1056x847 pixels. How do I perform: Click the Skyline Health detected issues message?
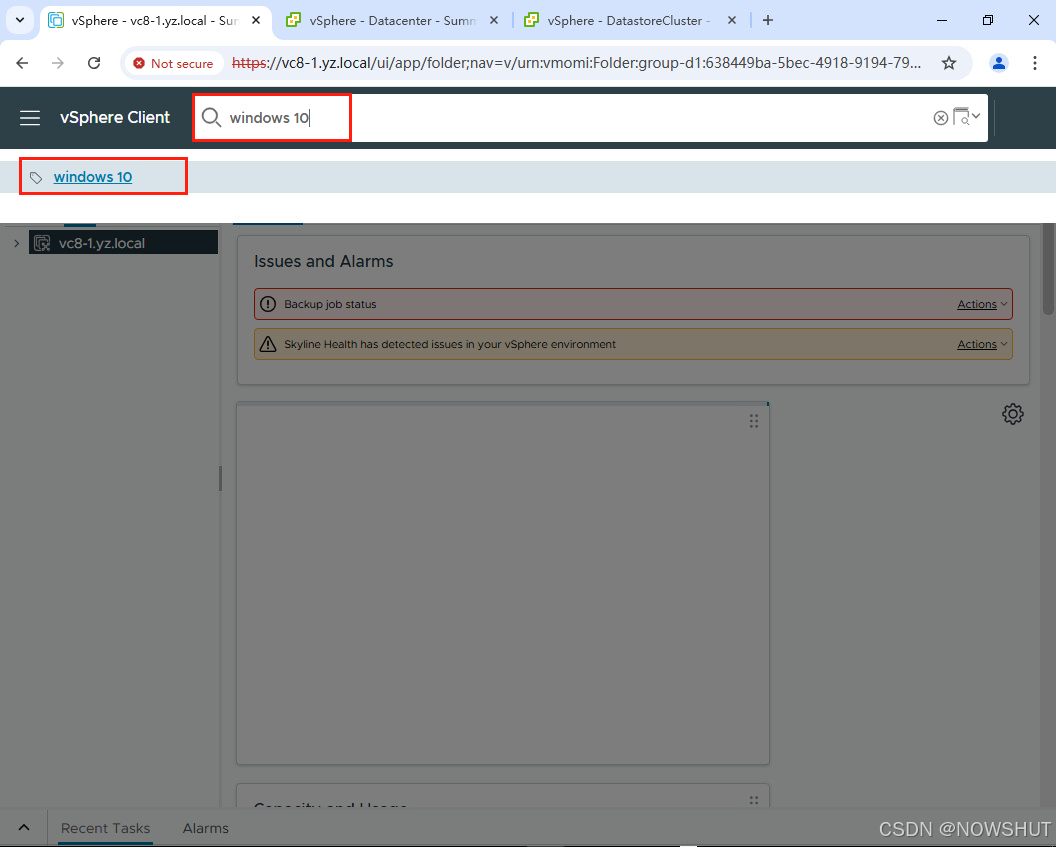tap(450, 344)
